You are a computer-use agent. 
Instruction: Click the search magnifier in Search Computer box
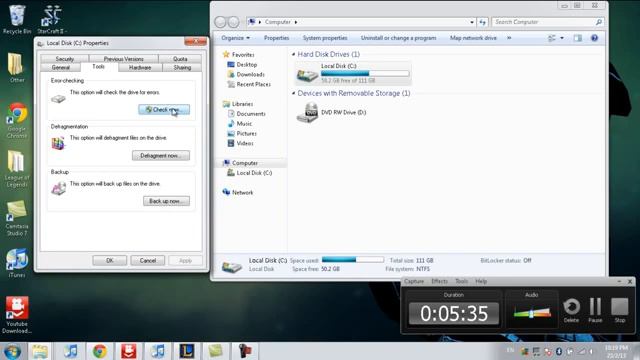pos(598,22)
